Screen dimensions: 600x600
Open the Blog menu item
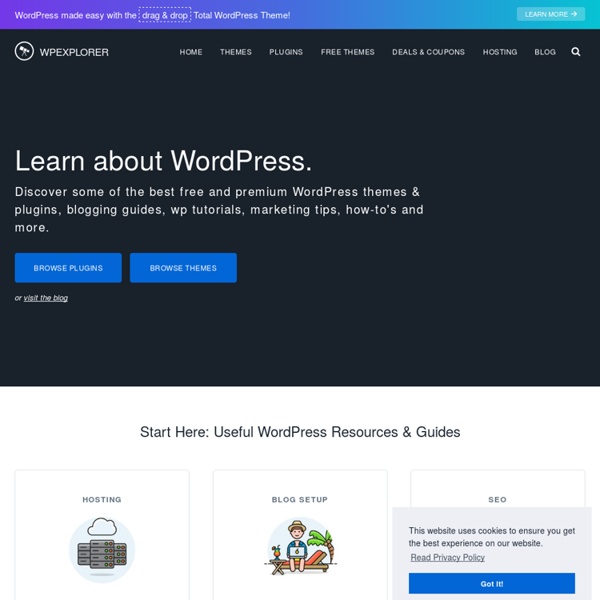click(545, 52)
